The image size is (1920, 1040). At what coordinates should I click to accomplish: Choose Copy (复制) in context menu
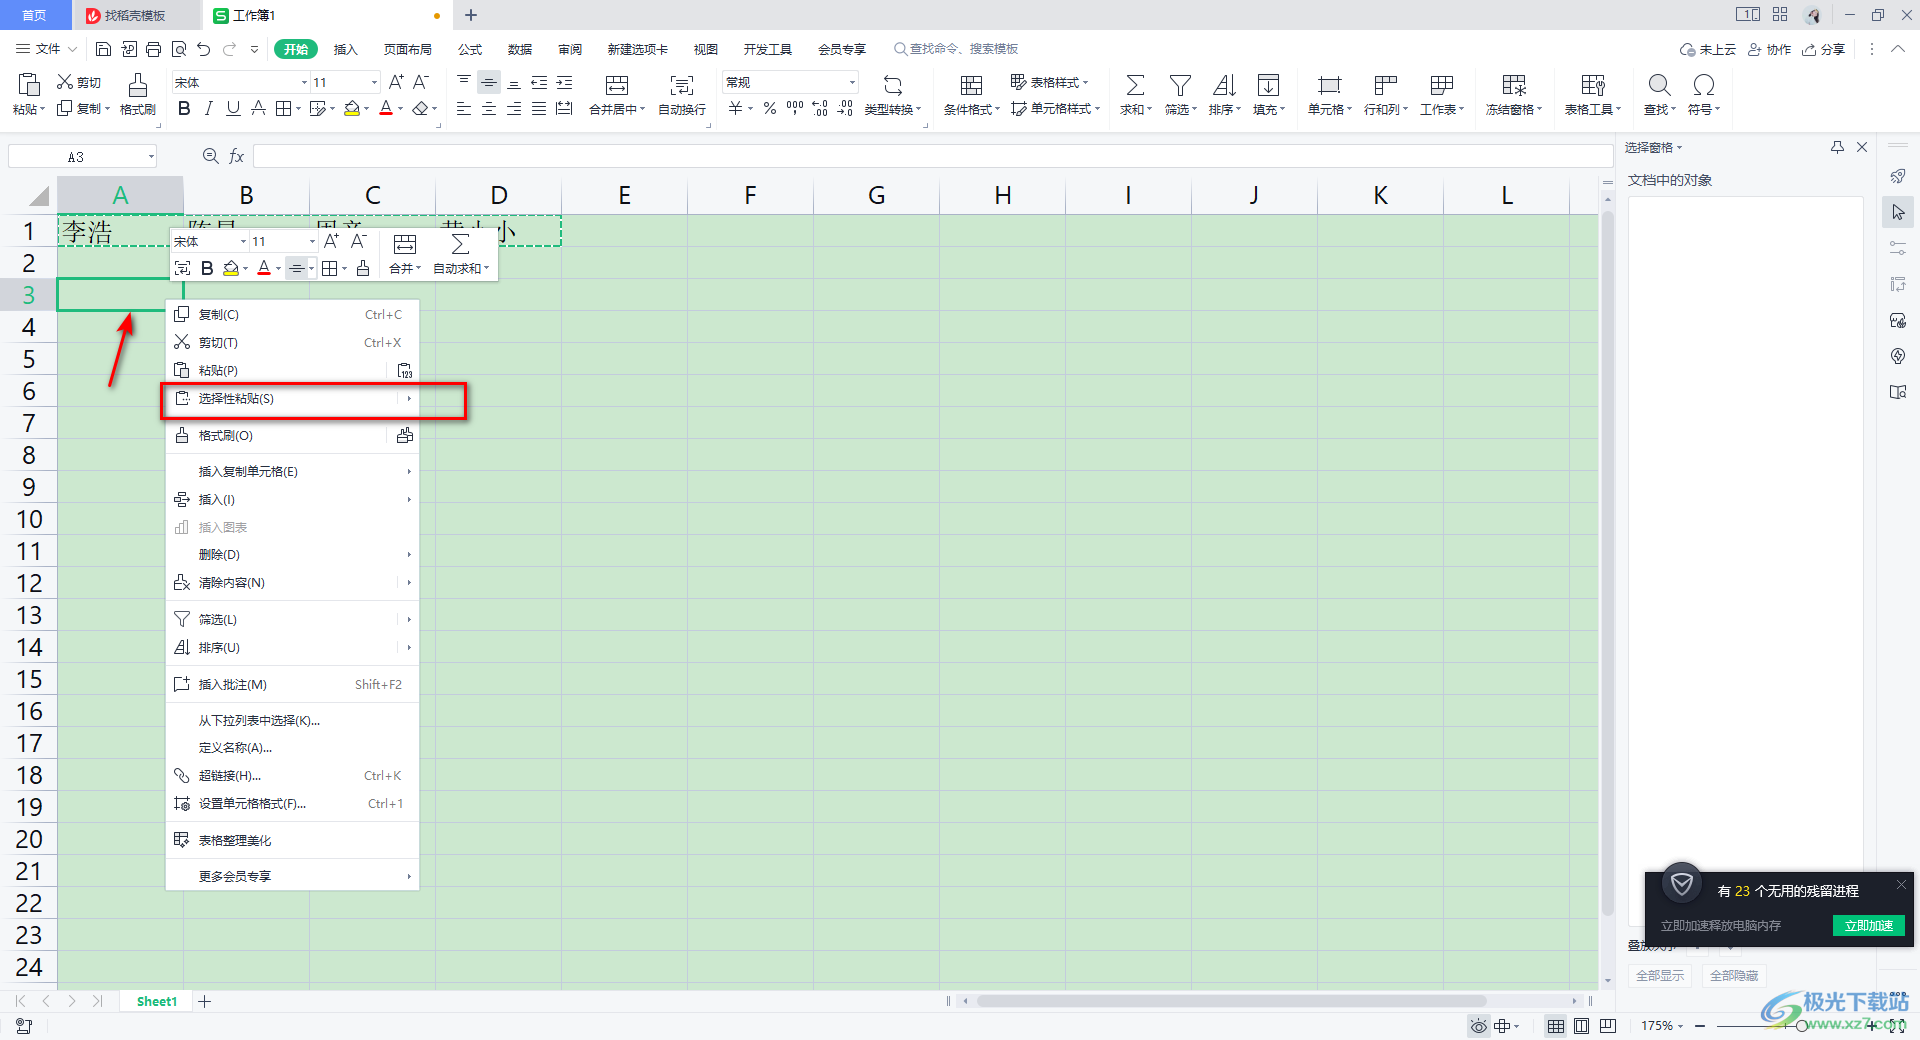click(x=292, y=314)
